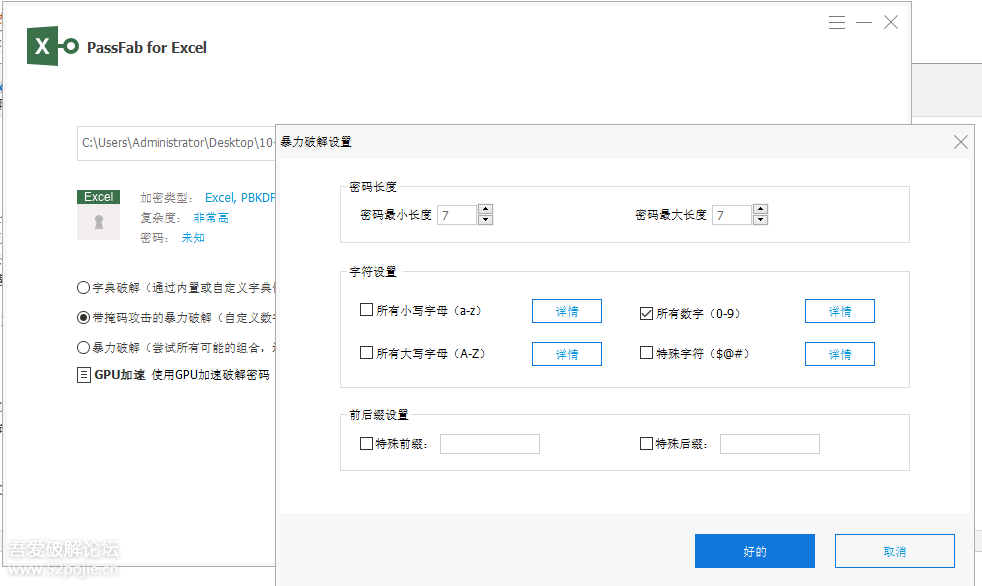The height and width of the screenshot is (586, 982).
Task: Decrease 密码最大长度 with down arrow
Action: [760, 220]
